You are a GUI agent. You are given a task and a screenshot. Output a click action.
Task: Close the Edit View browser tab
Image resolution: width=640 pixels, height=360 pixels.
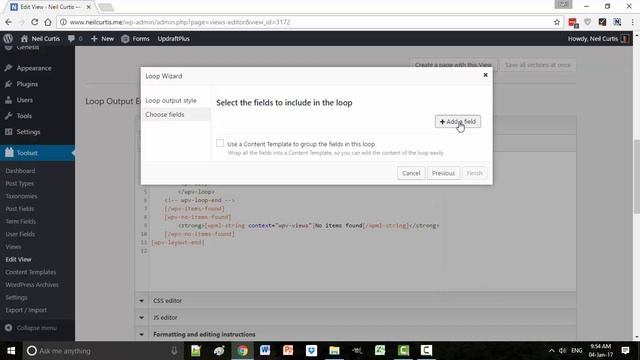click(89, 7)
